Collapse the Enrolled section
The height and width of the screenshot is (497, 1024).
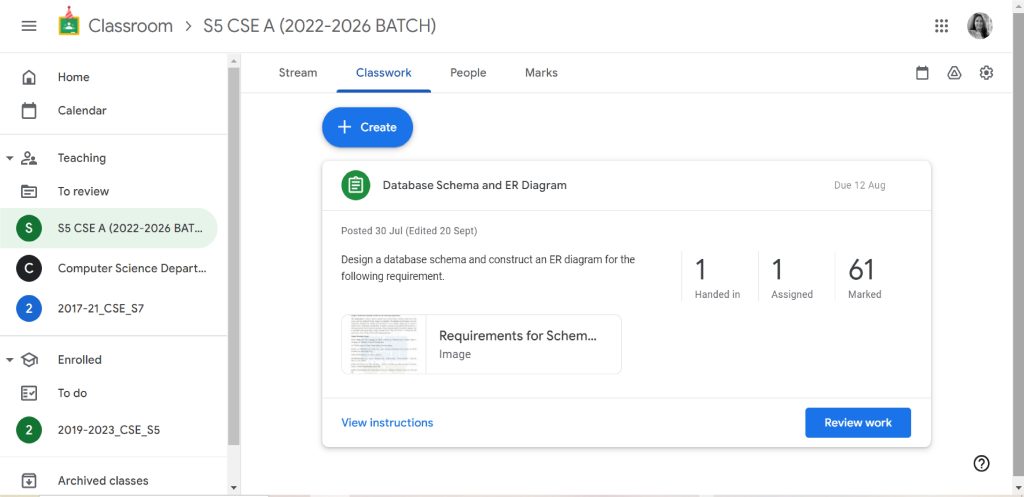pyautogui.click(x=10, y=360)
